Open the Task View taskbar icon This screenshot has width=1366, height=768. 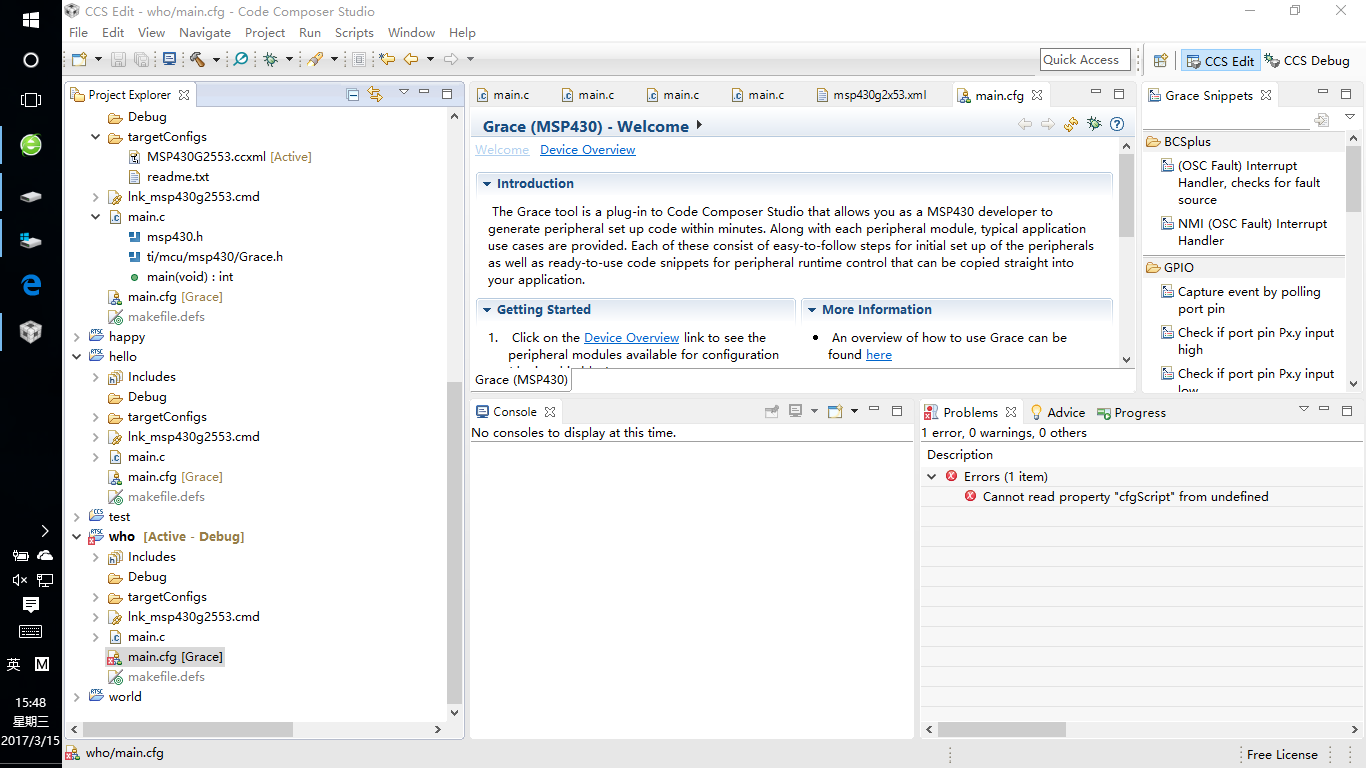(x=31, y=100)
